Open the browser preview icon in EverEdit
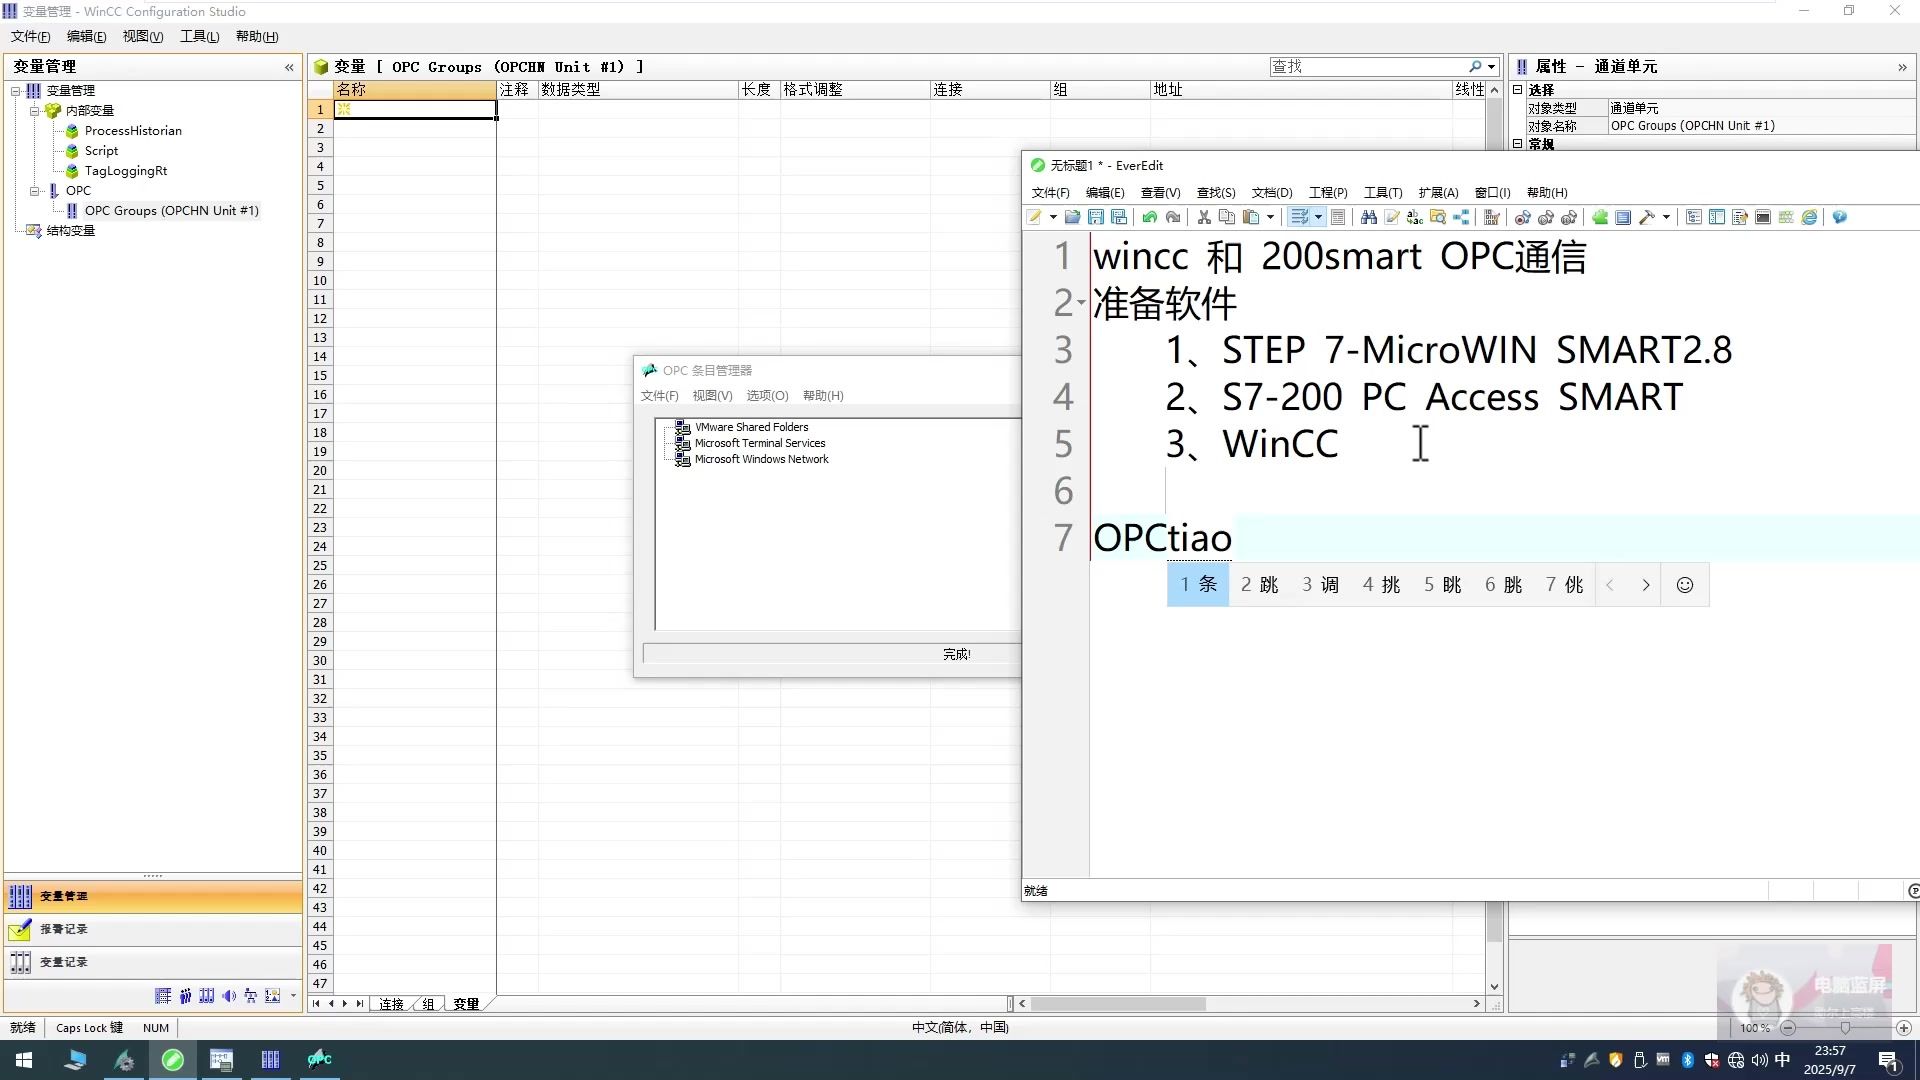Image resolution: width=1920 pixels, height=1080 pixels. pyautogui.click(x=1809, y=217)
